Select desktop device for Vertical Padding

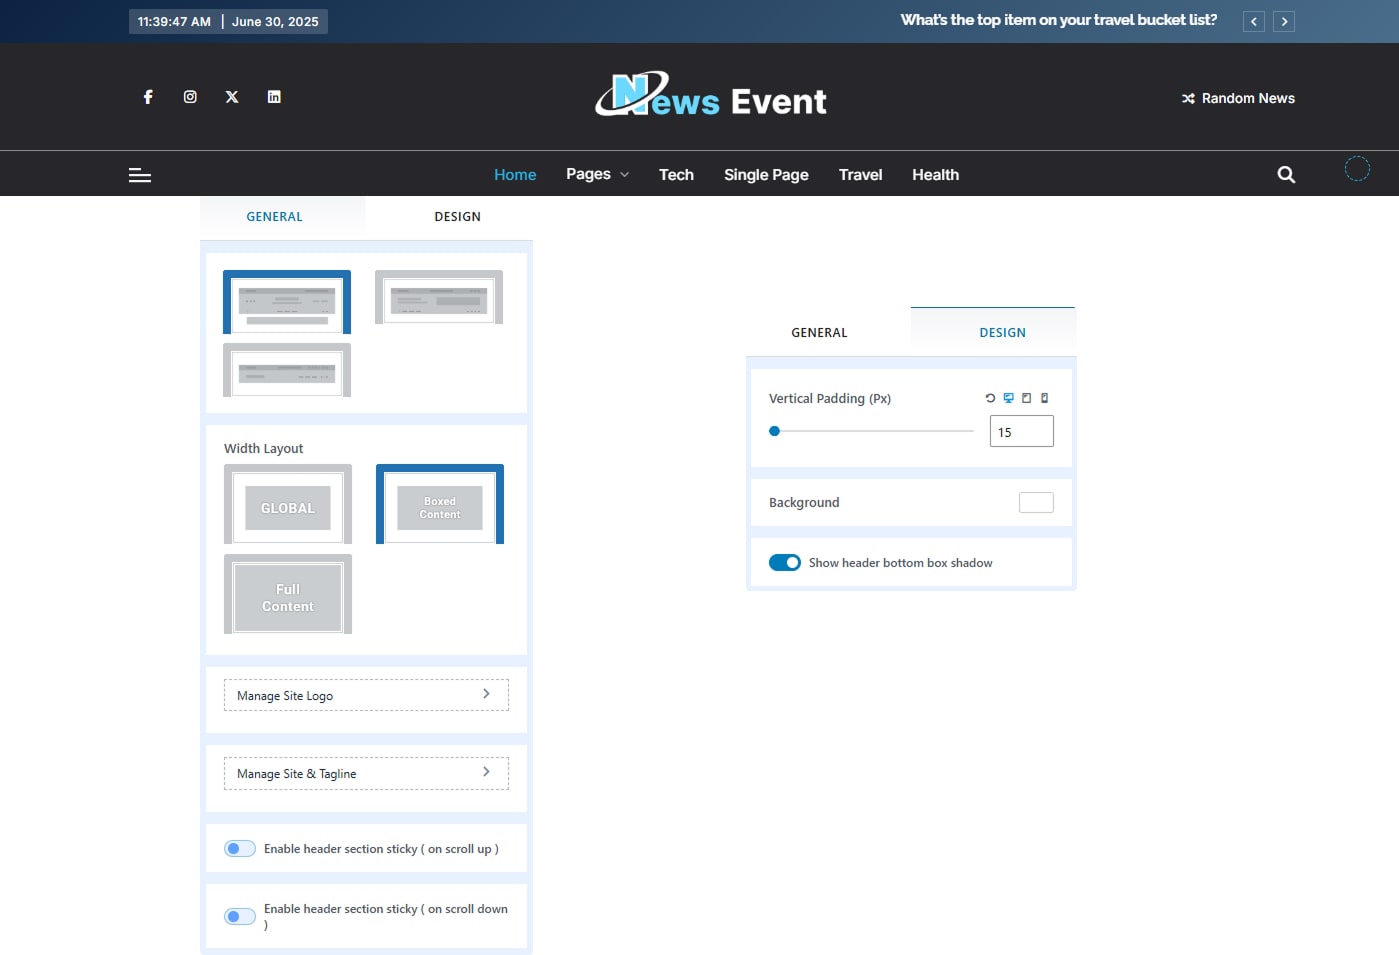point(1008,398)
